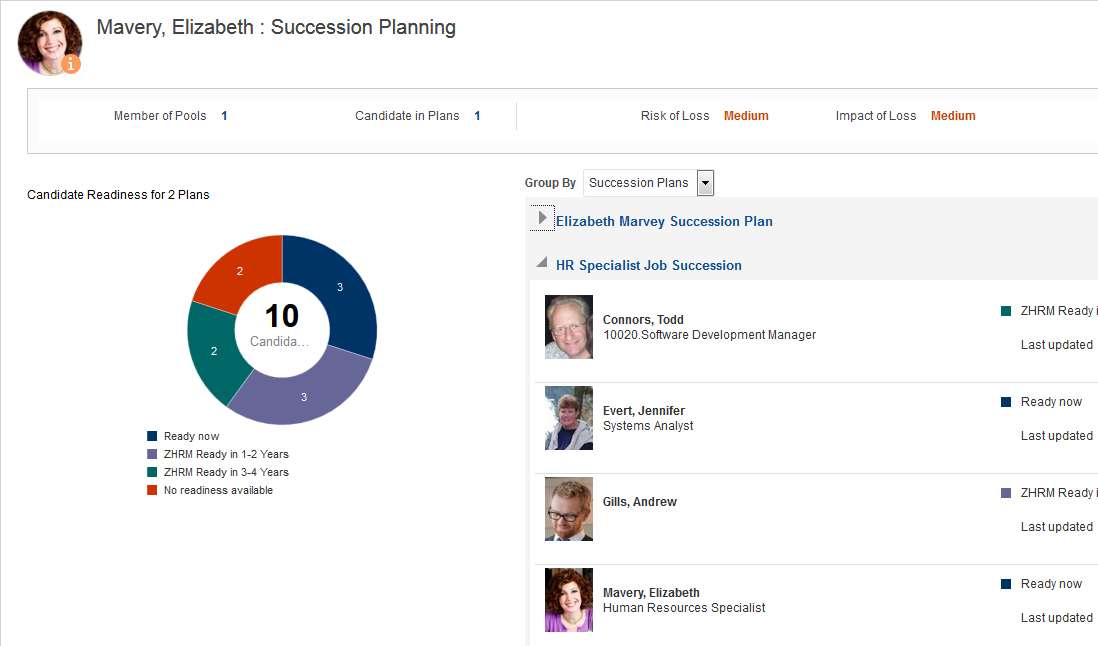
Task: Click the ZHRM Ready in 3-4 Years legend swatch
Action: point(152,472)
